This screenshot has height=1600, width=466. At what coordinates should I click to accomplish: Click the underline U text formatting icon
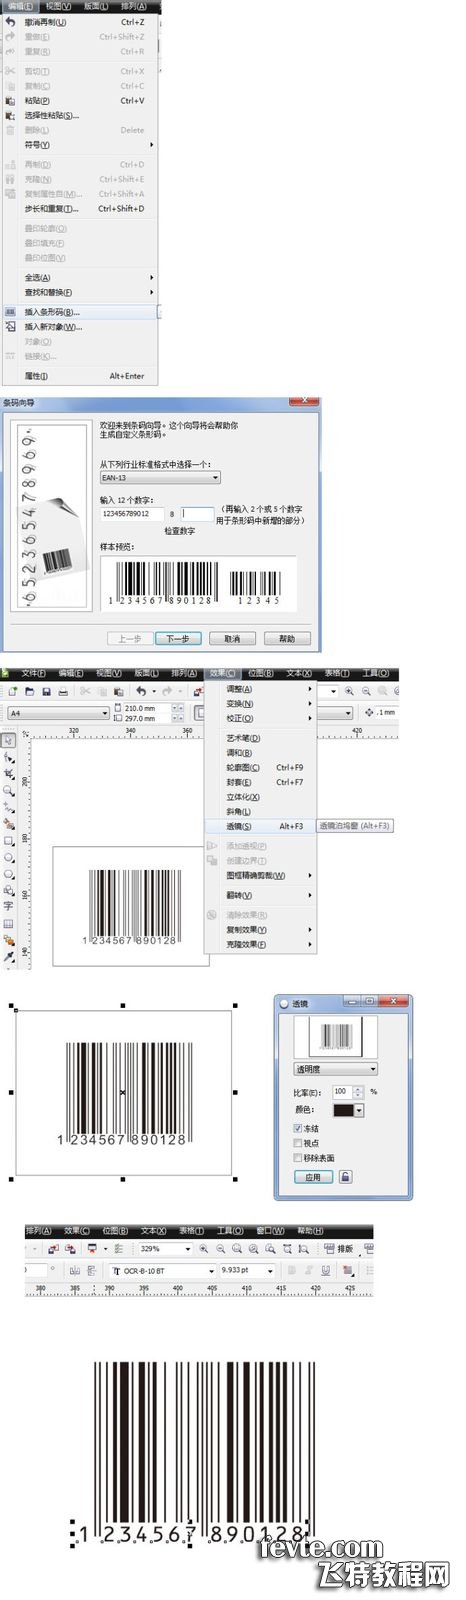pos(326,1270)
